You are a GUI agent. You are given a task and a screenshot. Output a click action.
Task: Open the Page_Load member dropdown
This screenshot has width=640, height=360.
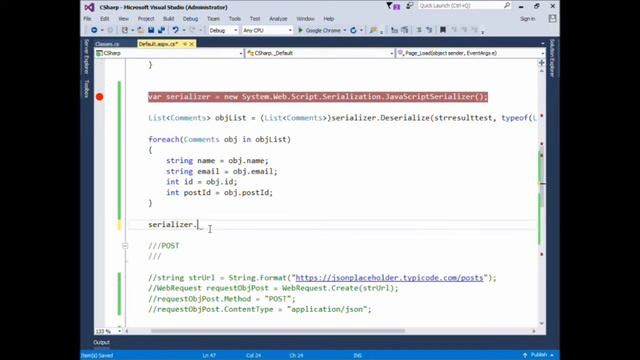[471, 53]
